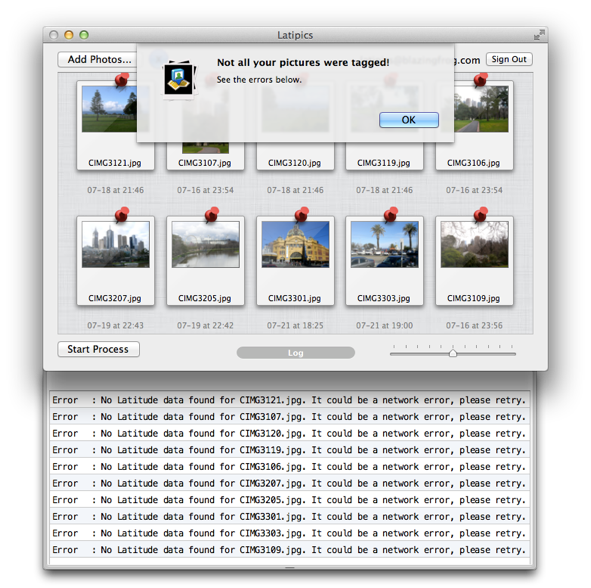This screenshot has height=588, width=591.
Task: Click the red pushpin on CIMG3207.jpg
Action: pos(122,214)
